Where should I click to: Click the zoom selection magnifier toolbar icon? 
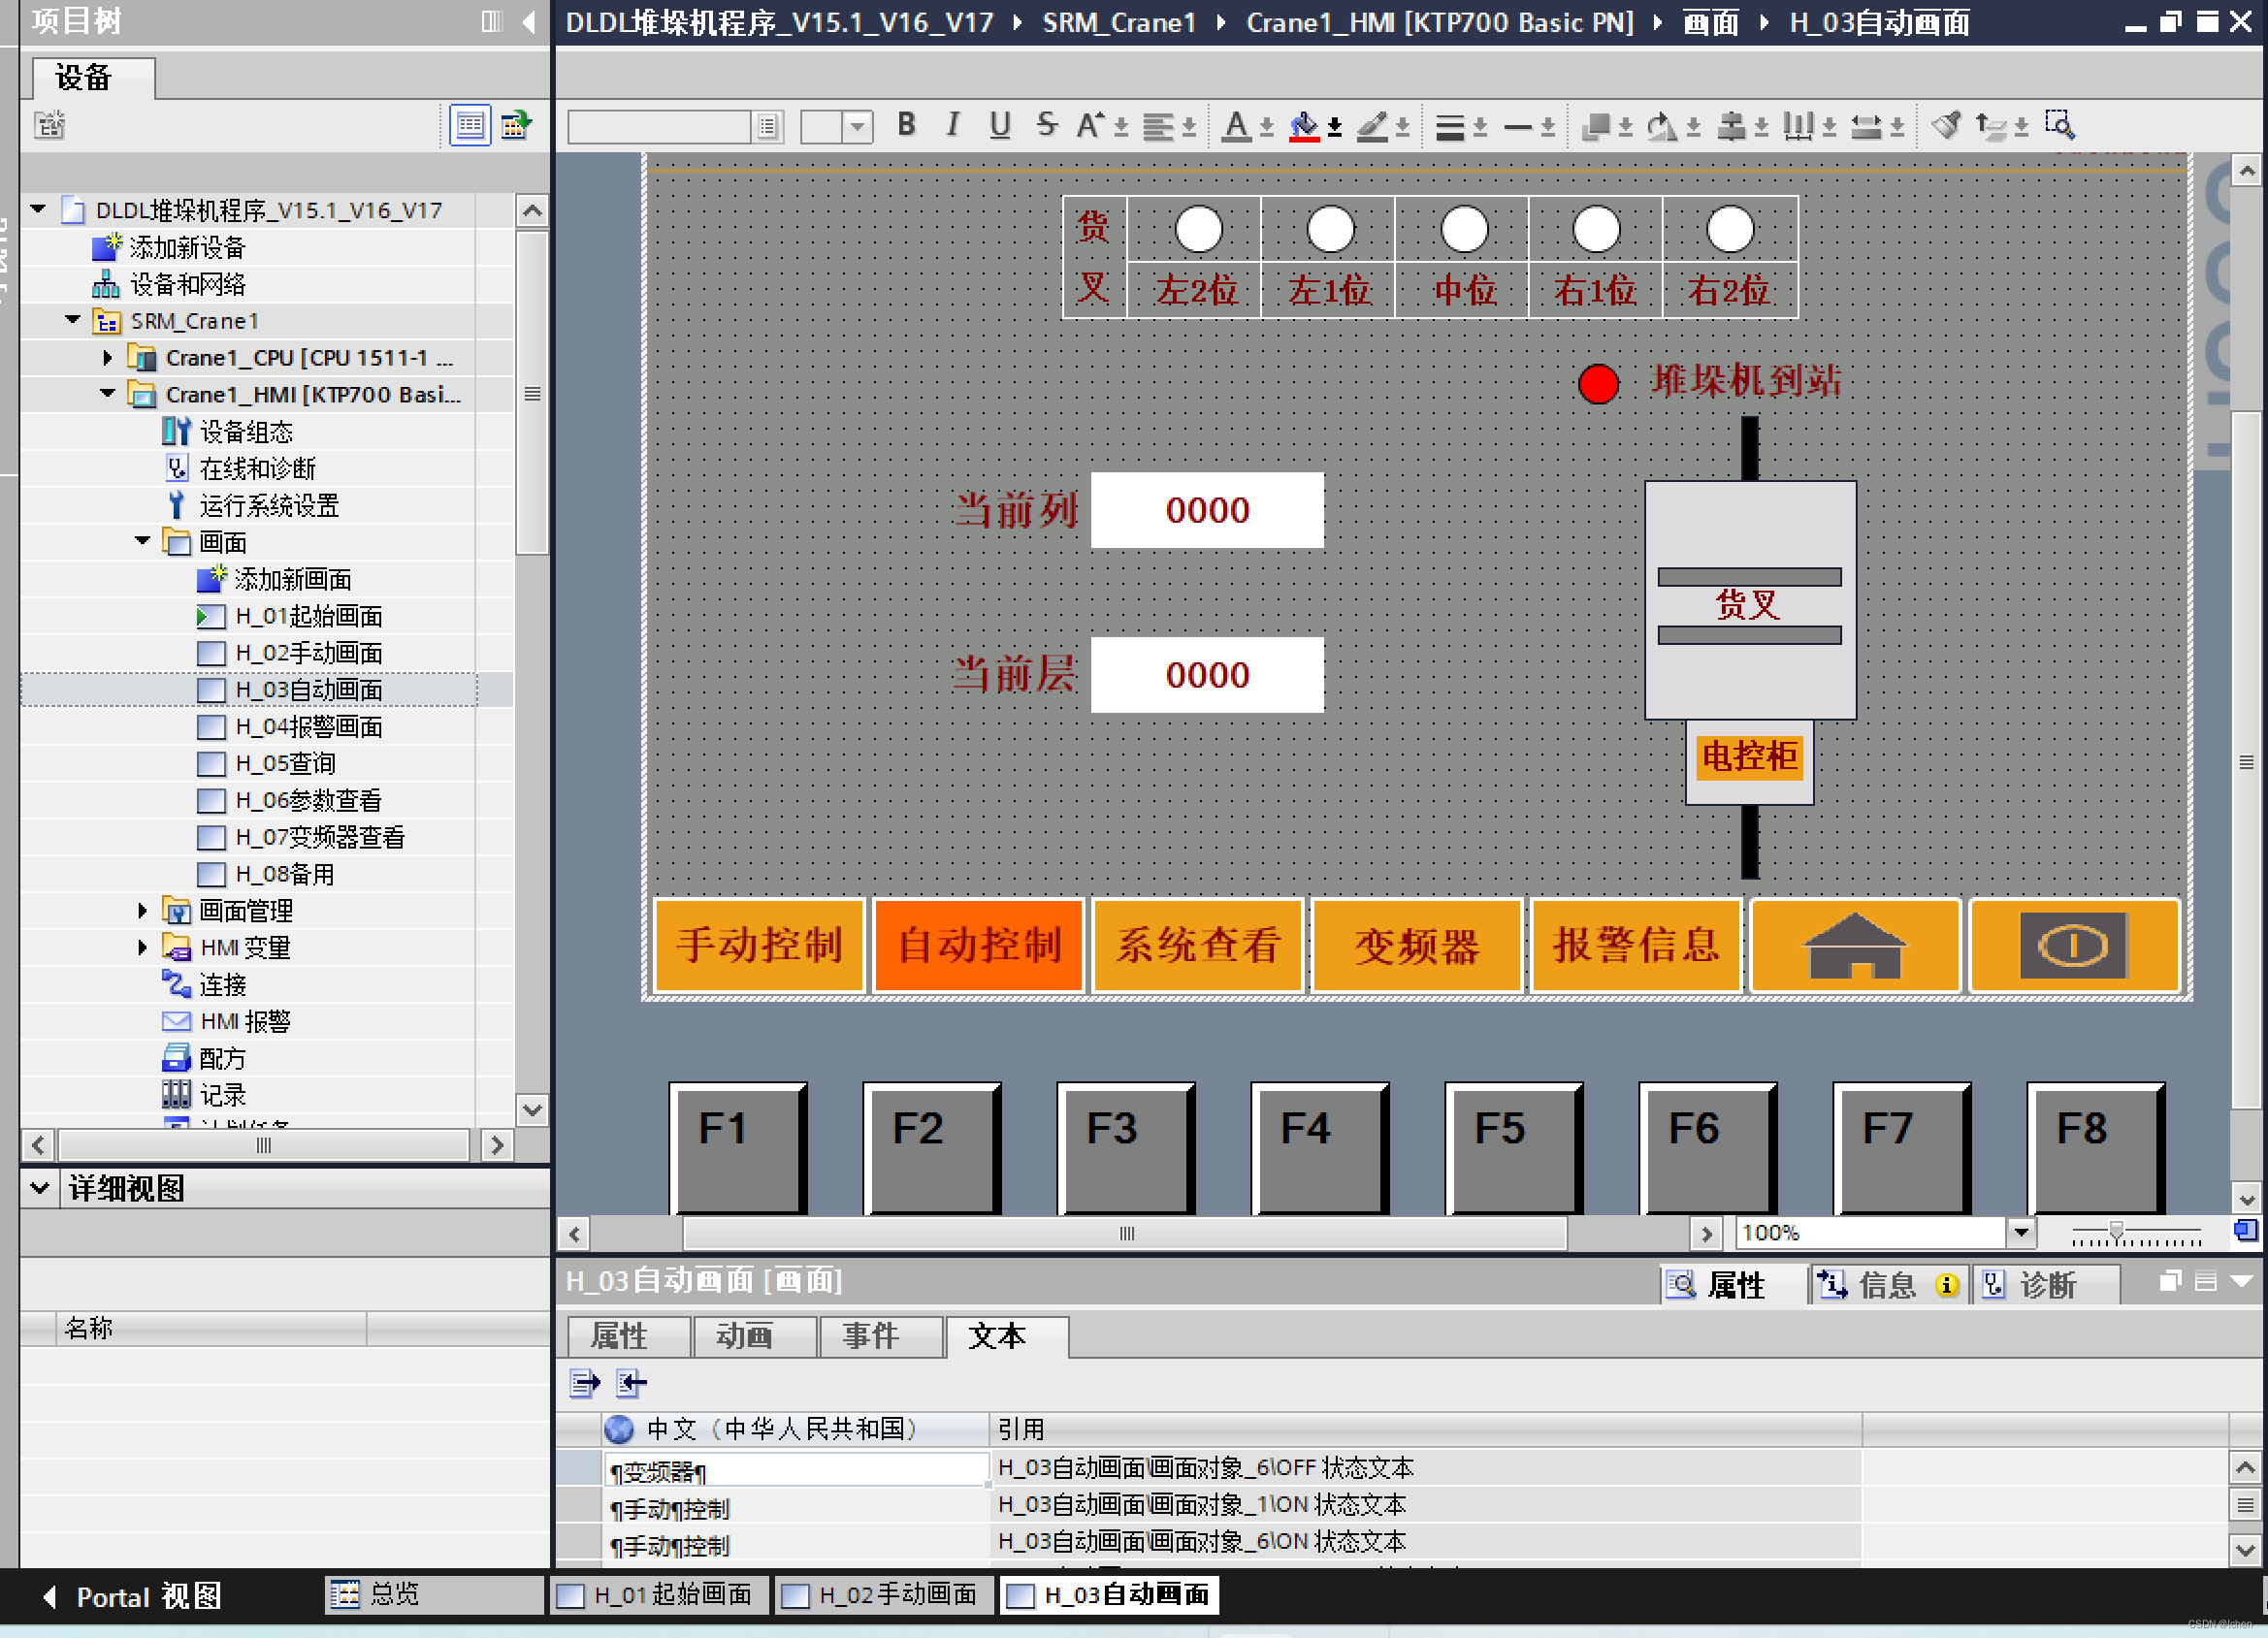point(2059,125)
